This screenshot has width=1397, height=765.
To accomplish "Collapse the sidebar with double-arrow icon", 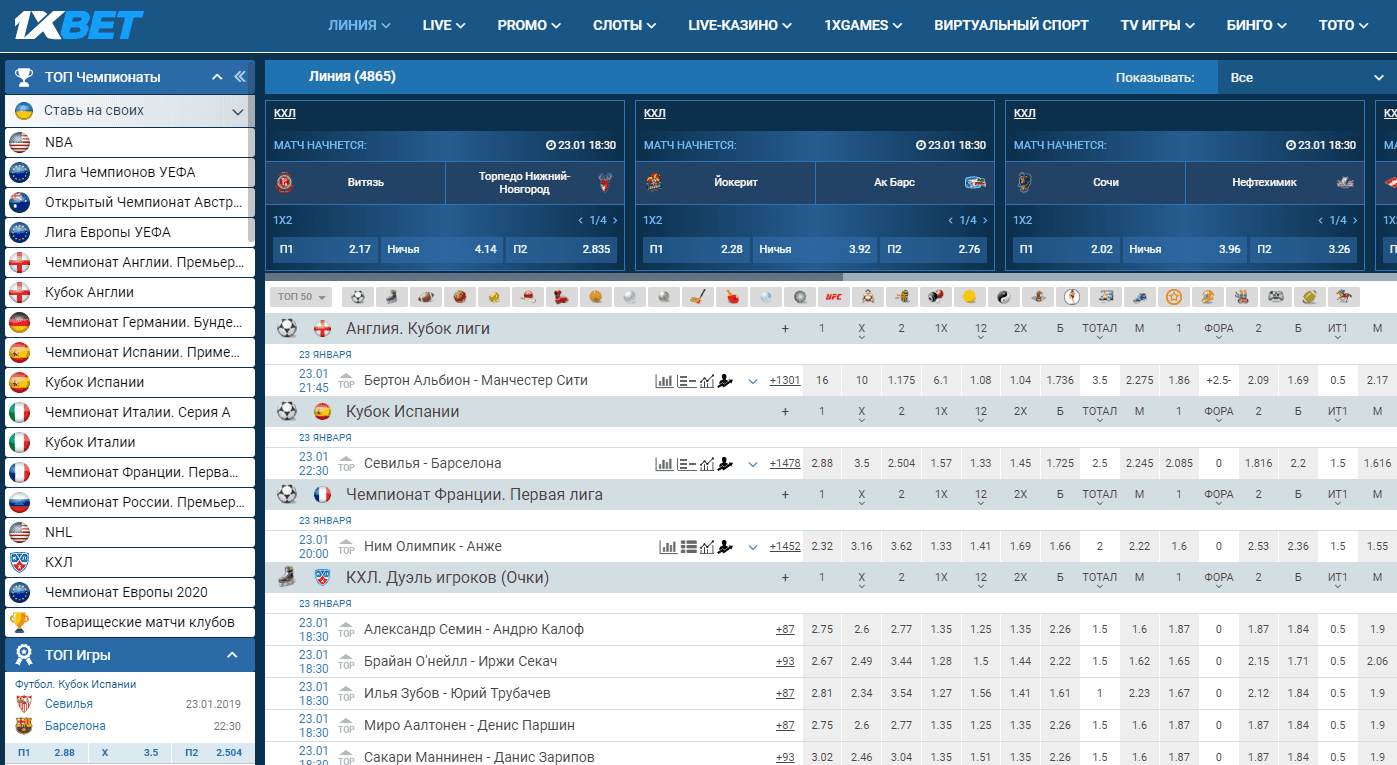I will coord(240,77).
